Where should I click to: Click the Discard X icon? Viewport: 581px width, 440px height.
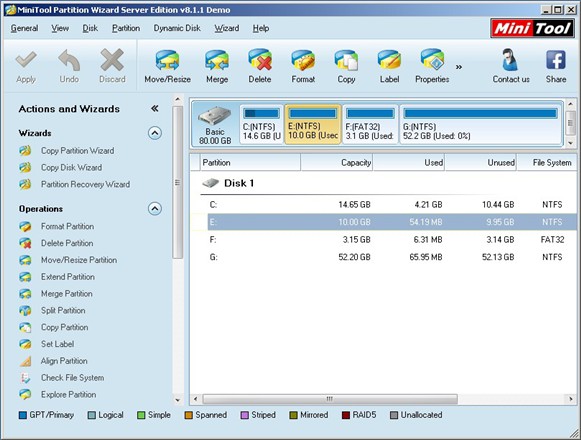(x=112, y=60)
